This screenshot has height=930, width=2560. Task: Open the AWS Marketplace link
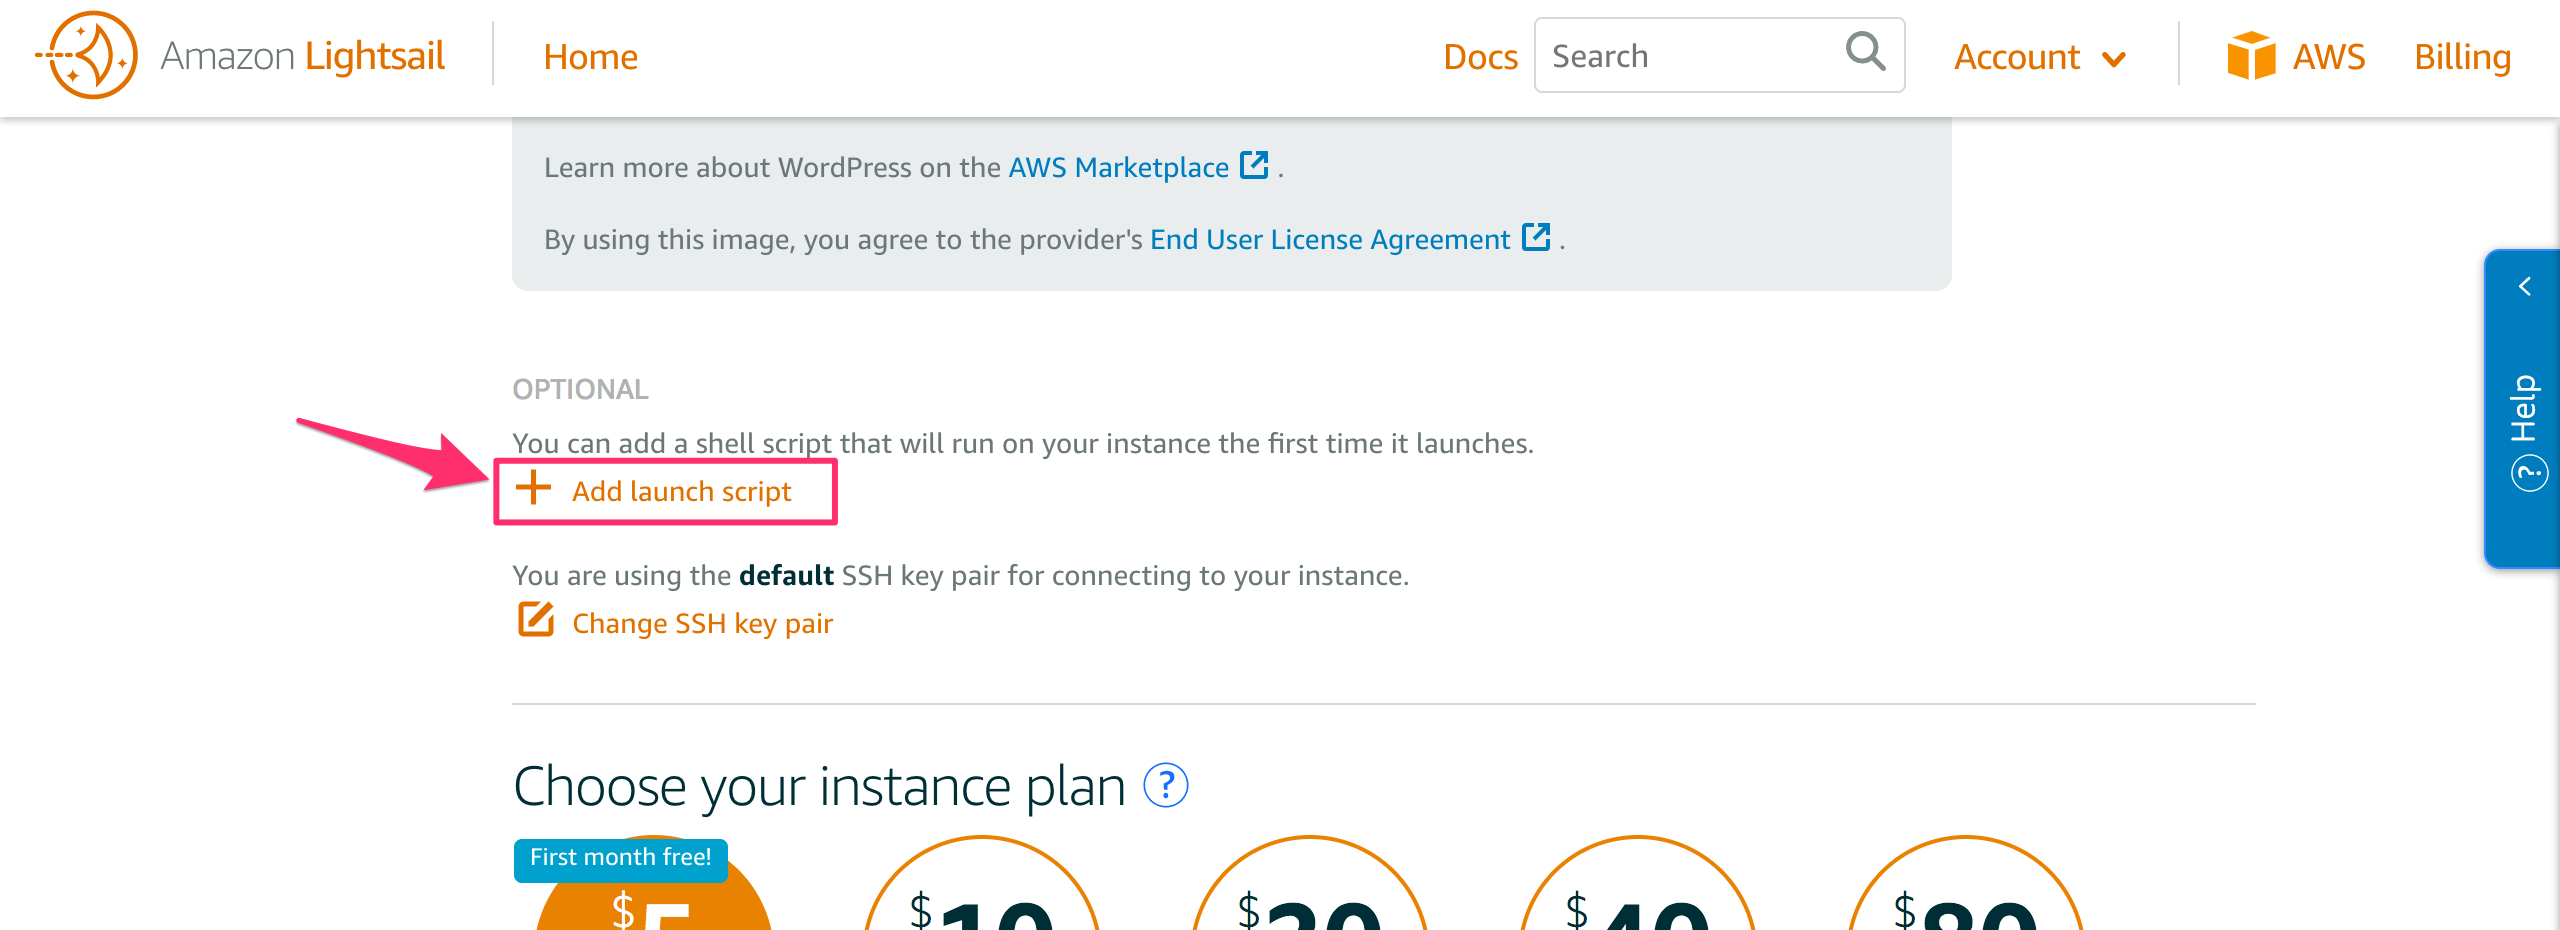coord(1118,167)
